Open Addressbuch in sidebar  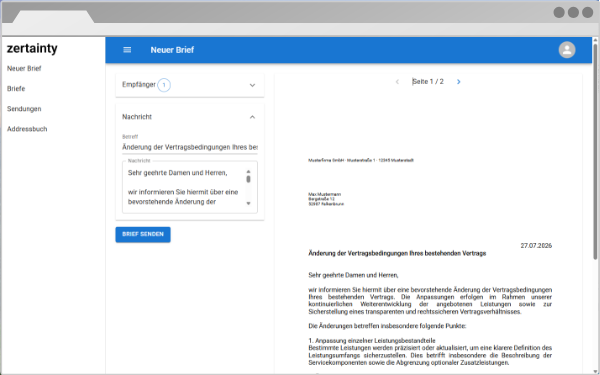pyautogui.click(x=27, y=129)
